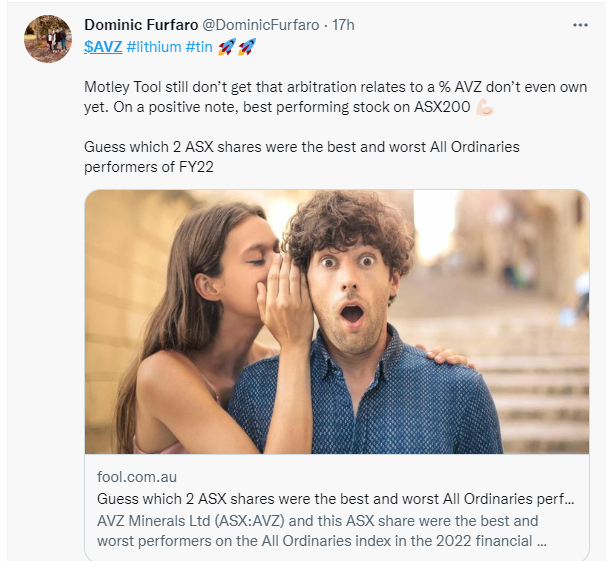Search the #lithium hashtag
The height and width of the screenshot is (561, 606).
(154, 46)
